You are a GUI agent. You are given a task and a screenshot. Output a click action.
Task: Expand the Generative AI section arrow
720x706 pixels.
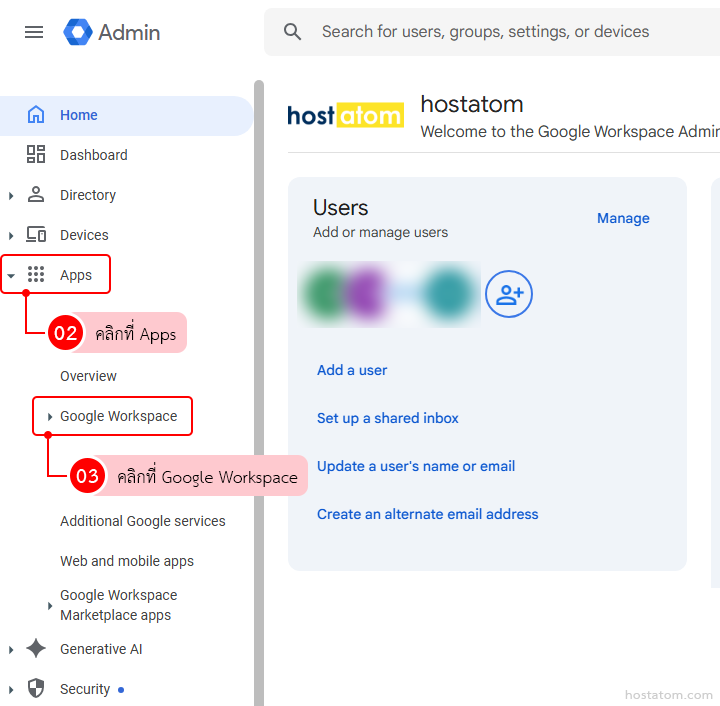[x=11, y=650]
